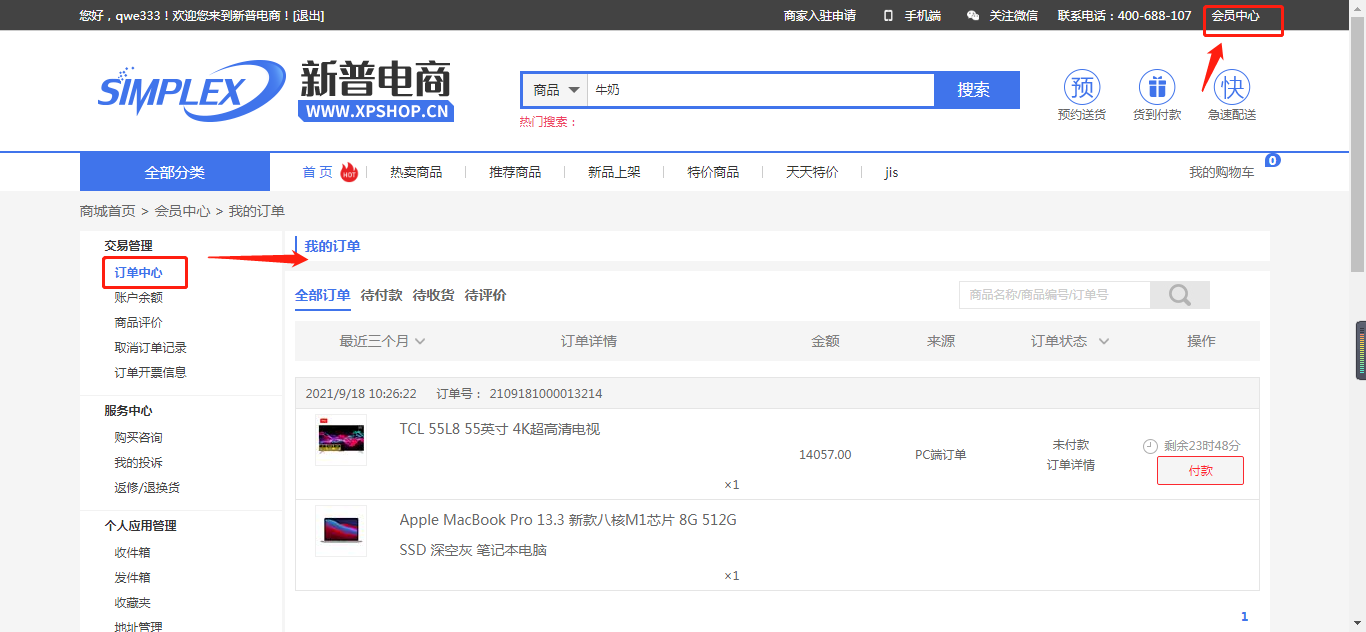Switch to the 待评价 tab
This screenshot has height=632, width=1366.
[x=485, y=295]
